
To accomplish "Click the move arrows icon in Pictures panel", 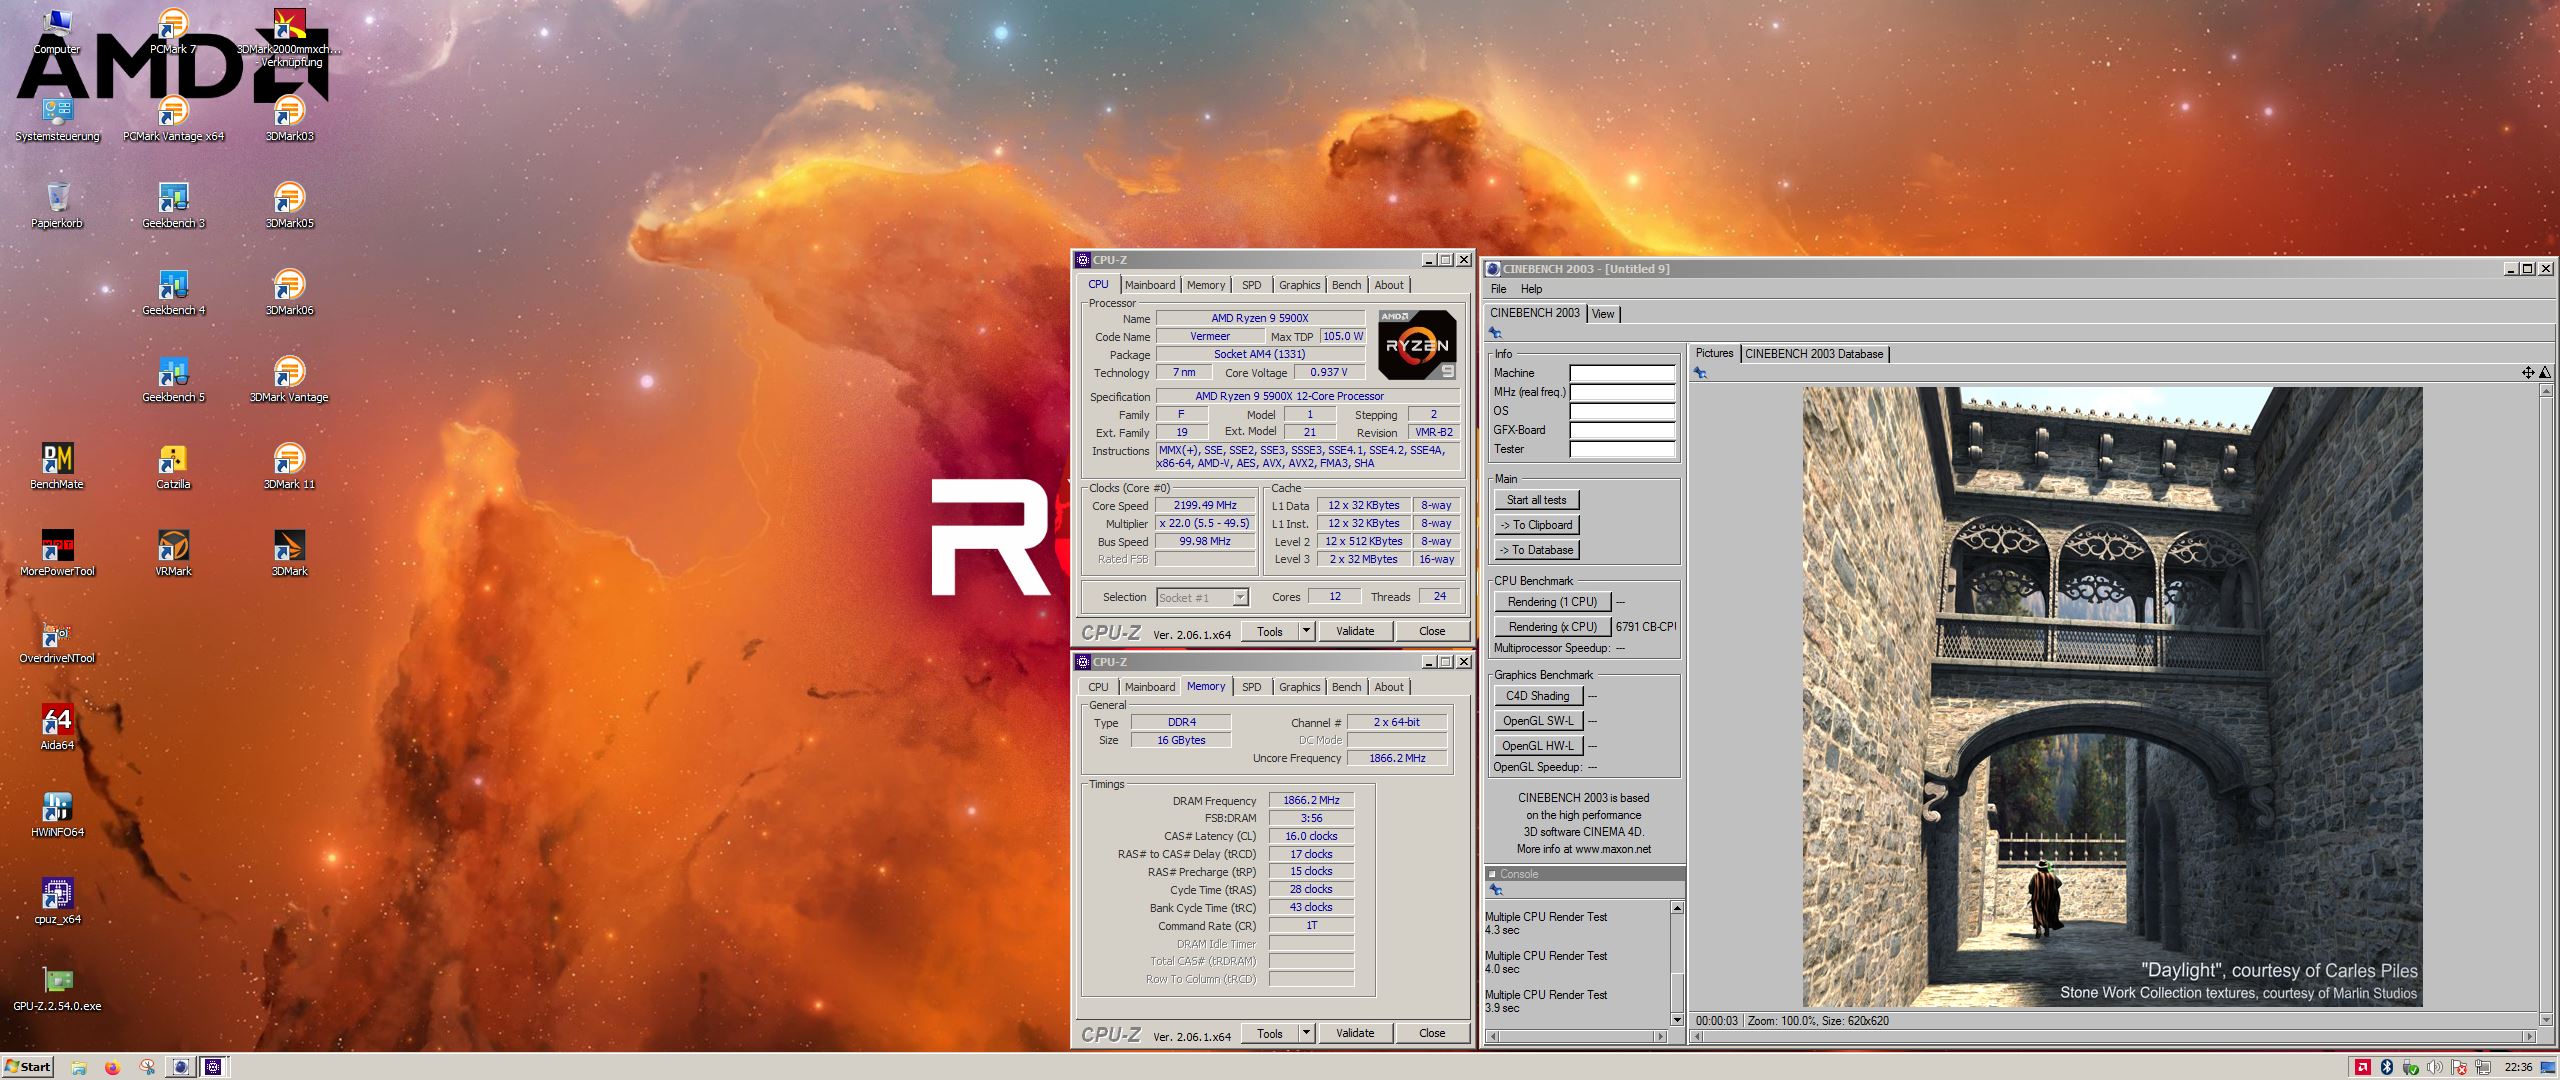I will point(2527,372).
